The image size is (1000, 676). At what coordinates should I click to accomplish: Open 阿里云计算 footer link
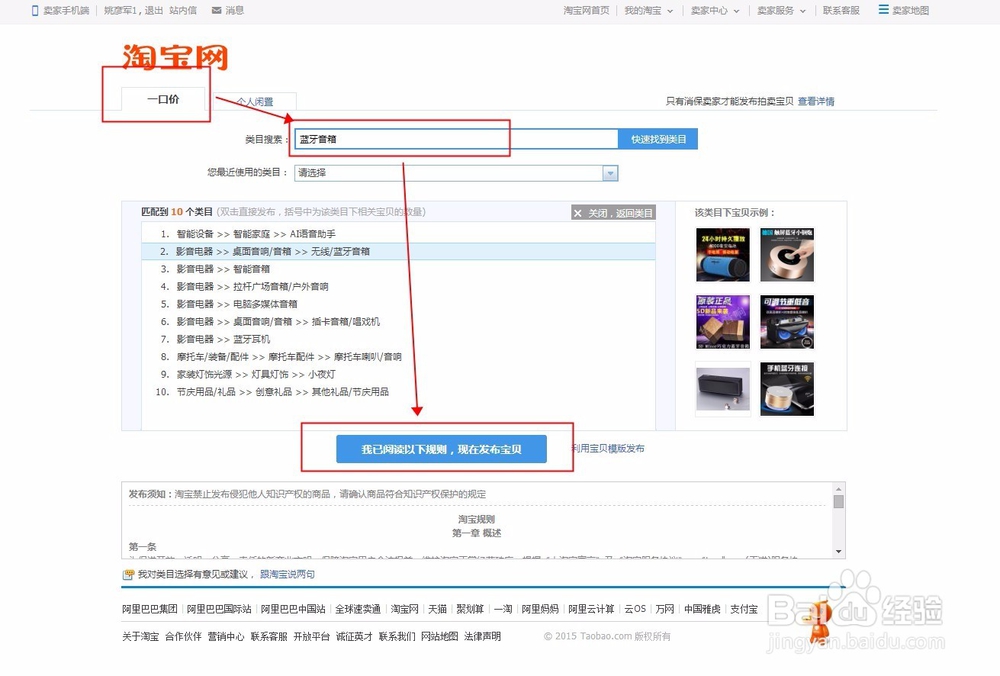(x=591, y=609)
